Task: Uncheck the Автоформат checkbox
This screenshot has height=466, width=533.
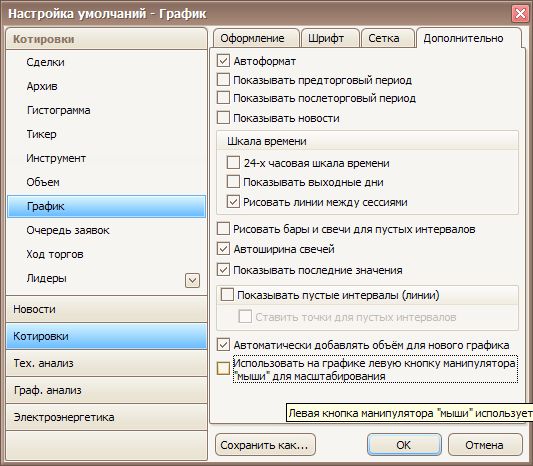Action: click(223, 61)
